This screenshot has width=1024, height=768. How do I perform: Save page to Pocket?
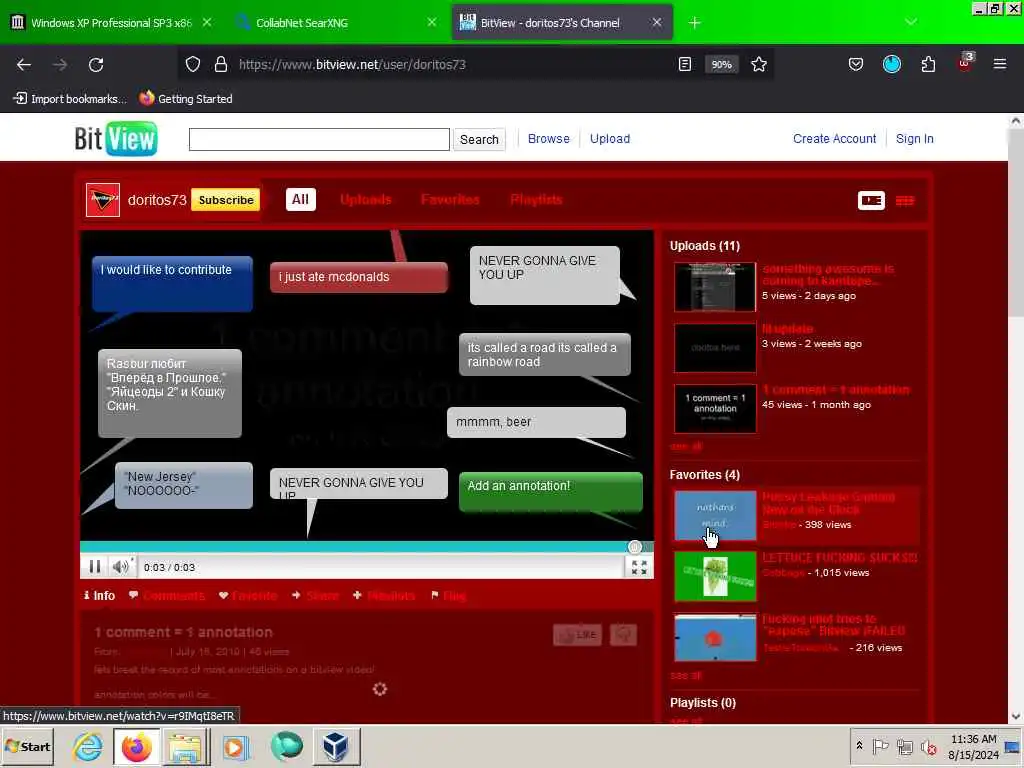pyautogui.click(x=856, y=64)
